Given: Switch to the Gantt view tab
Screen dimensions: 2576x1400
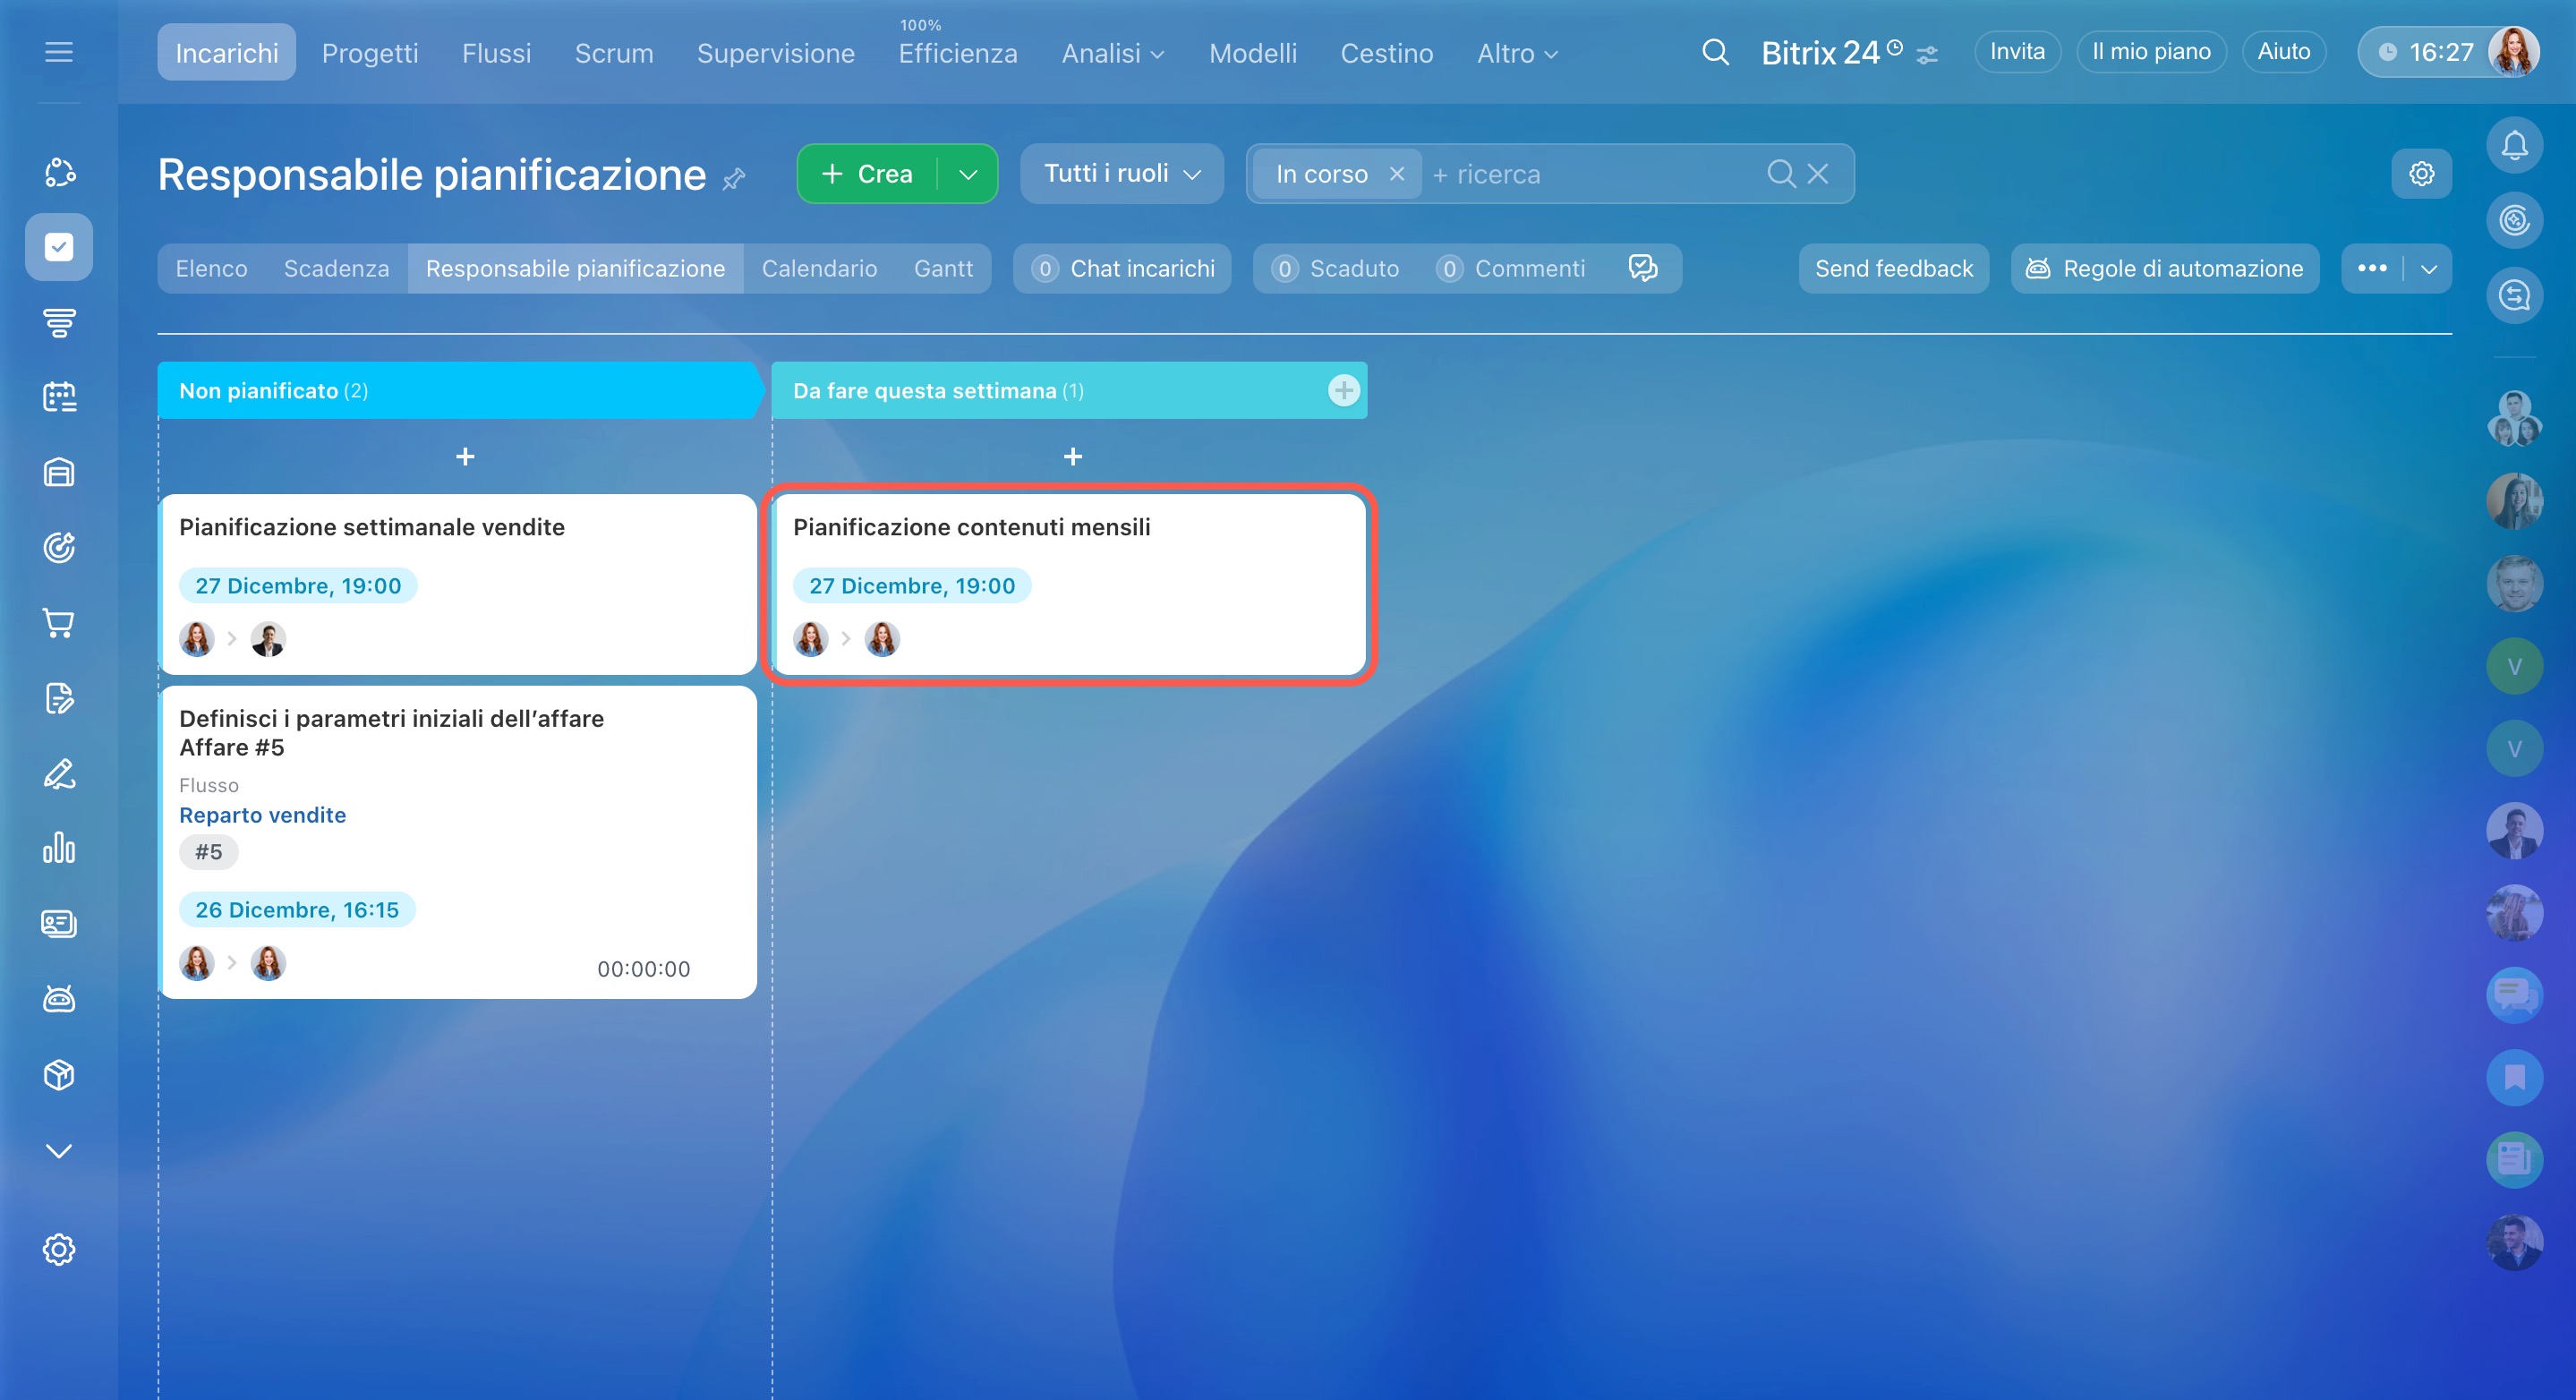Looking at the screenshot, I should 942,269.
